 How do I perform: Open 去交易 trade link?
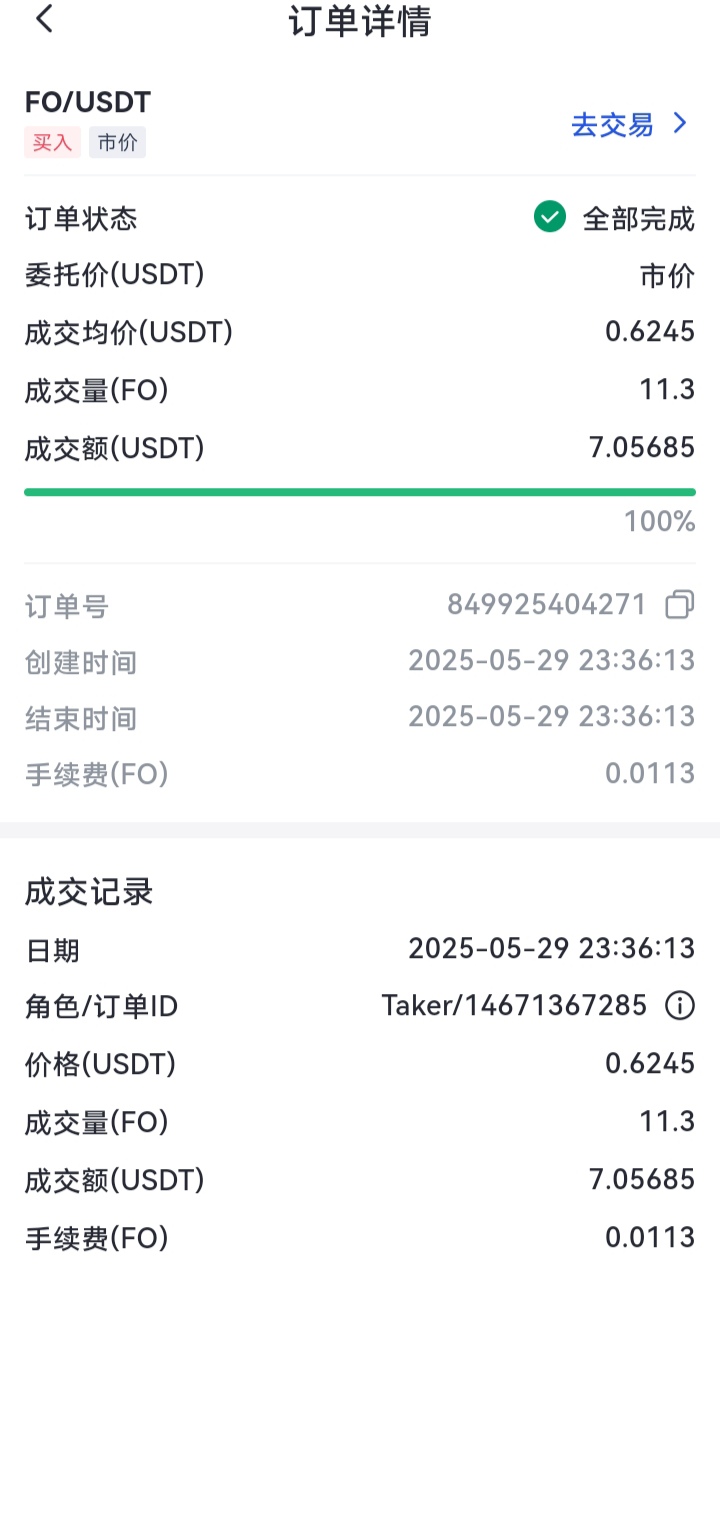tap(612, 124)
